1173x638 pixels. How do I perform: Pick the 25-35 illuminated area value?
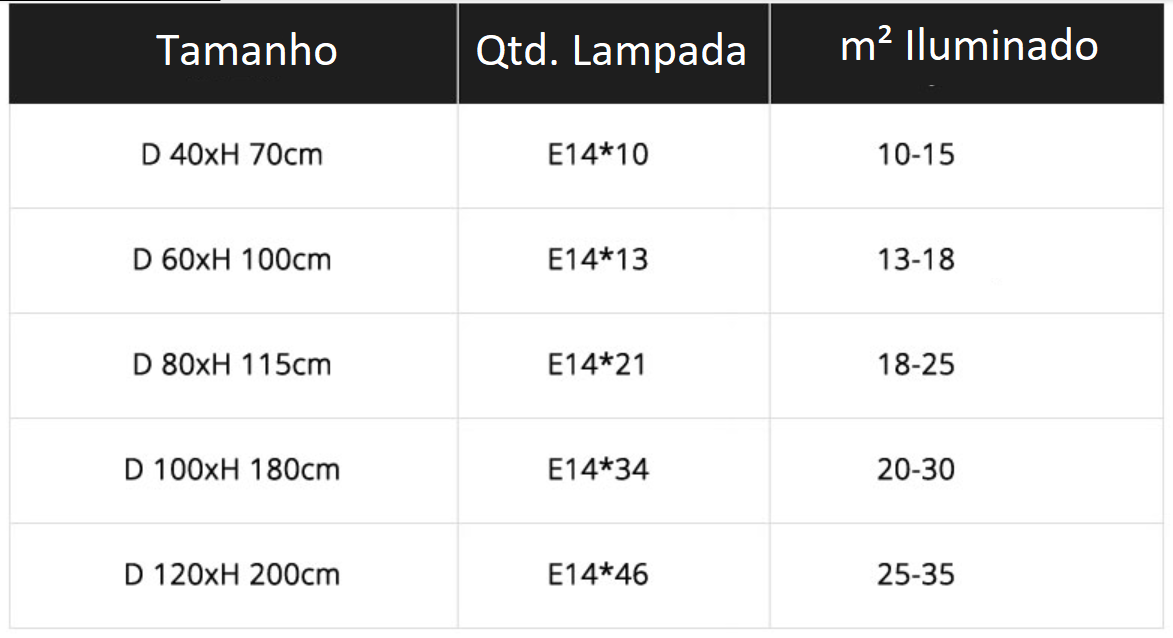tap(916, 575)
